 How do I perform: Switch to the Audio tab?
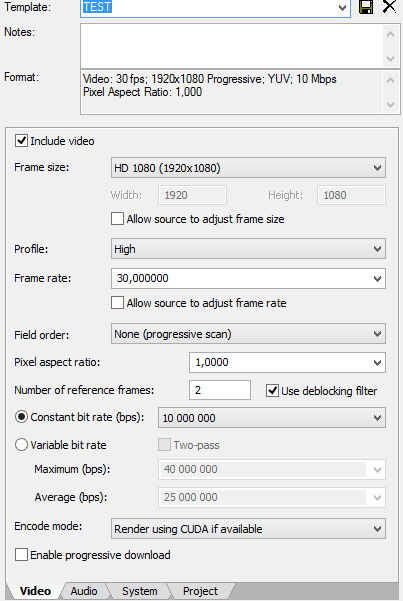pos(84,591)
